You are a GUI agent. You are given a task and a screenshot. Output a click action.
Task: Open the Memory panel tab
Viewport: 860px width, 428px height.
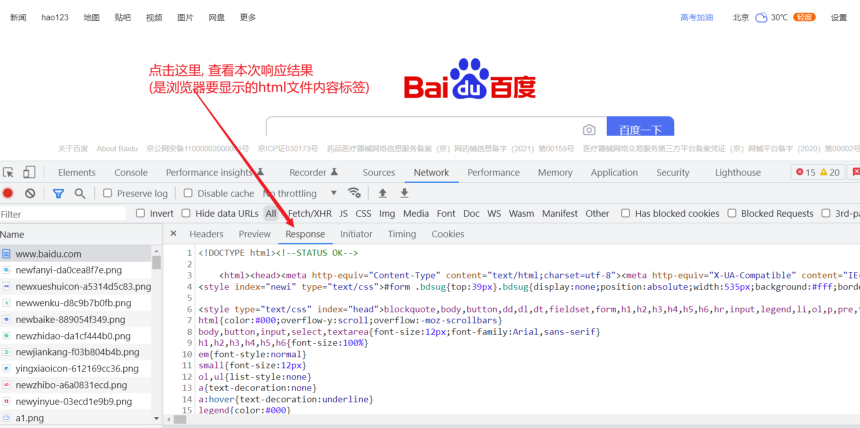click(555, 172)
